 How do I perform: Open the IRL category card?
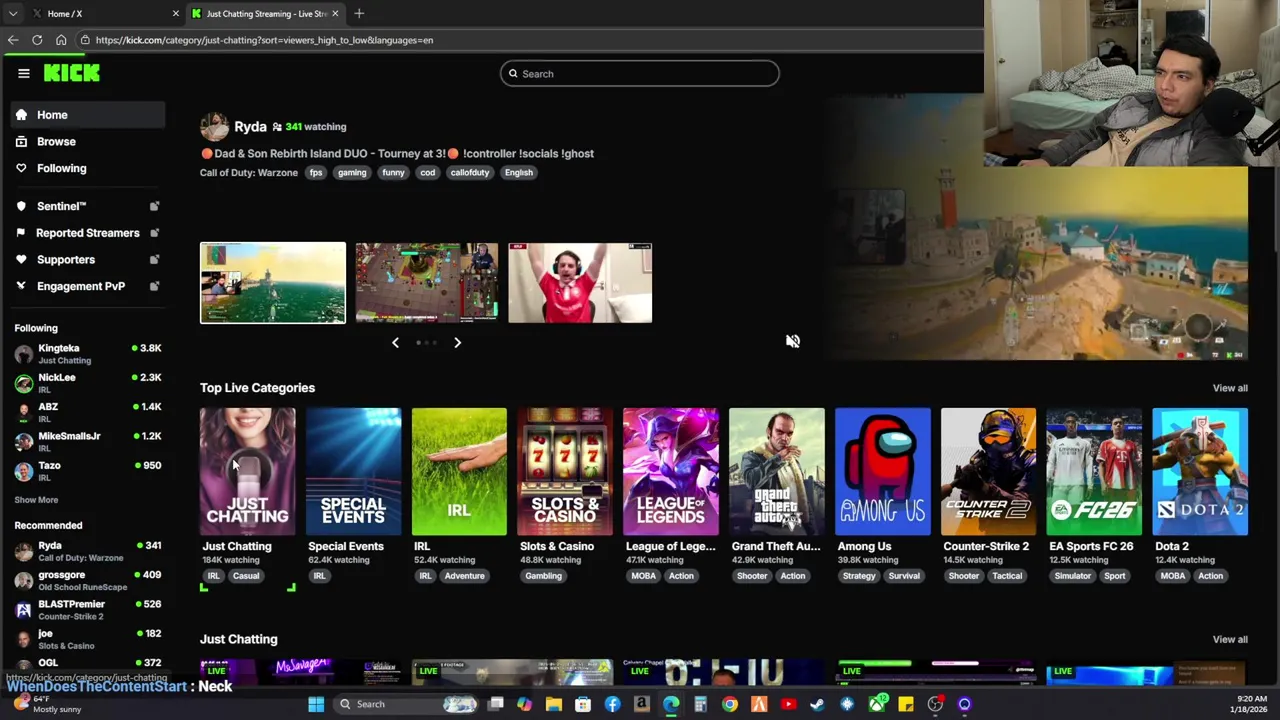click(459, 471)
